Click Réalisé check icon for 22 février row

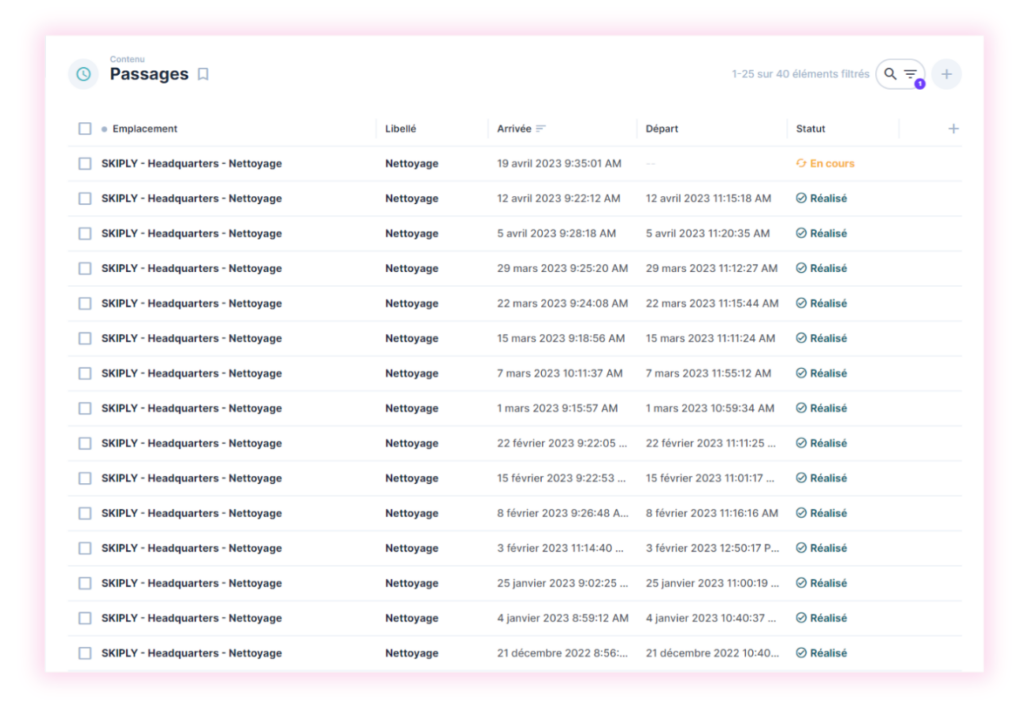pos(801,443)
